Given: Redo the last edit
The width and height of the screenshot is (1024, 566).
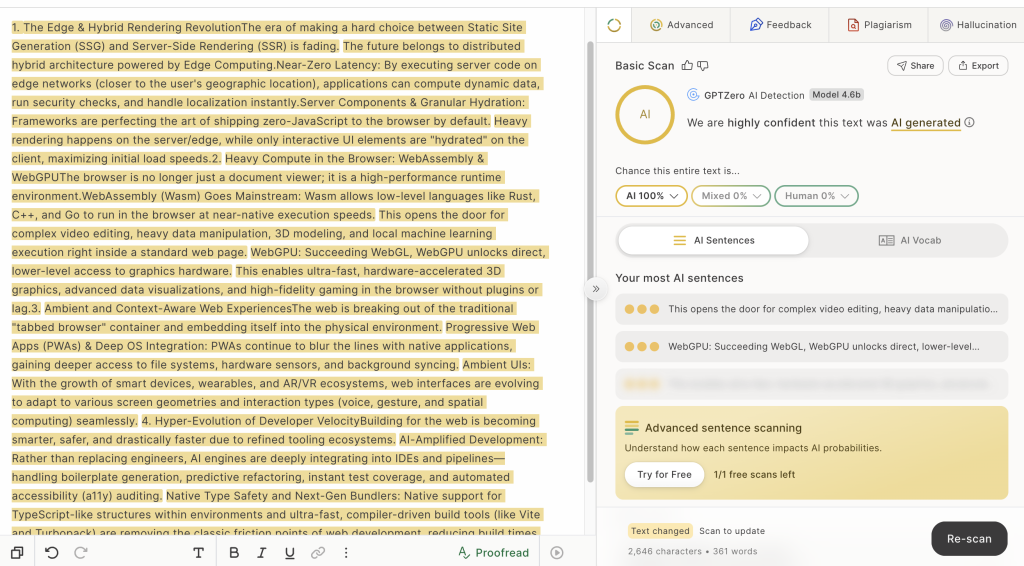Looking at the screenshot, I should [81, 552].
